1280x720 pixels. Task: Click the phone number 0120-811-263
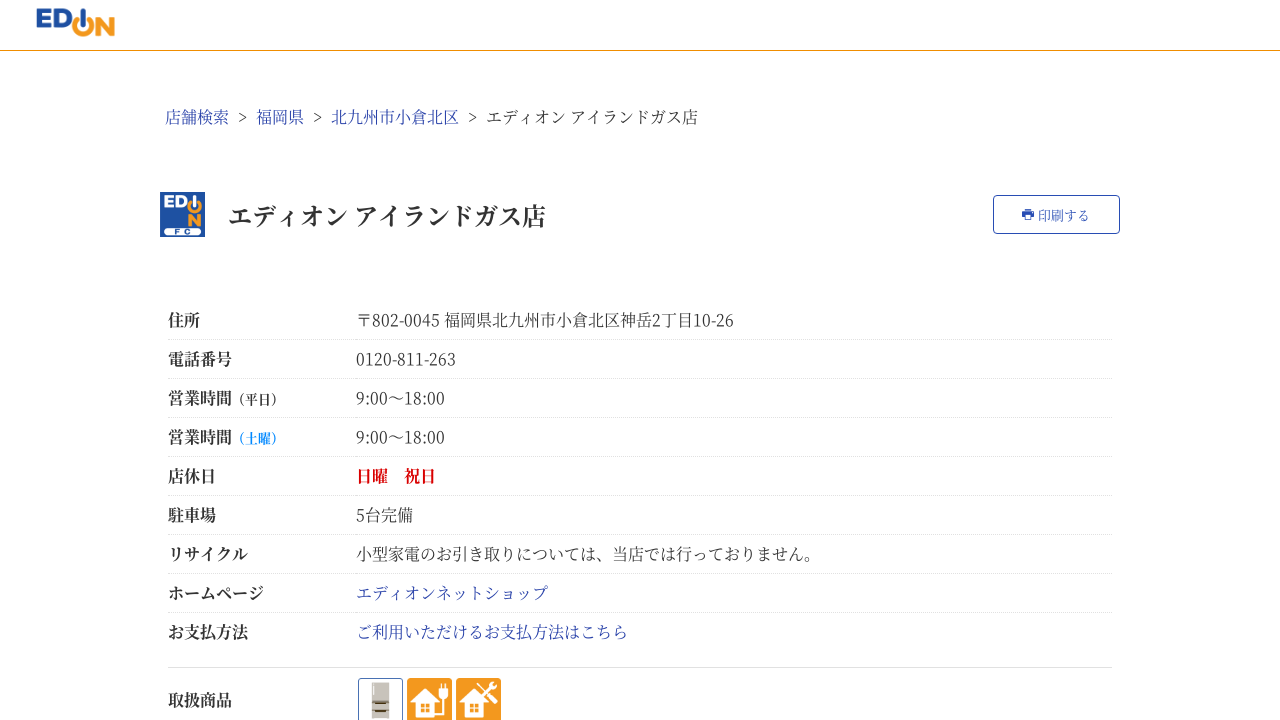[406, 359]
